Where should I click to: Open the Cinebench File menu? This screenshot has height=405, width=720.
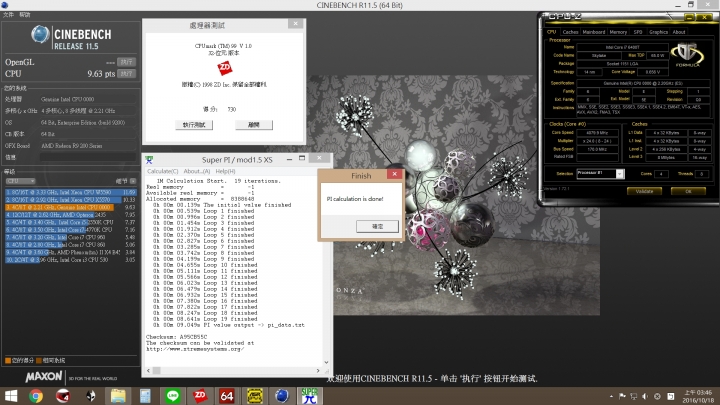click(8, 15)
